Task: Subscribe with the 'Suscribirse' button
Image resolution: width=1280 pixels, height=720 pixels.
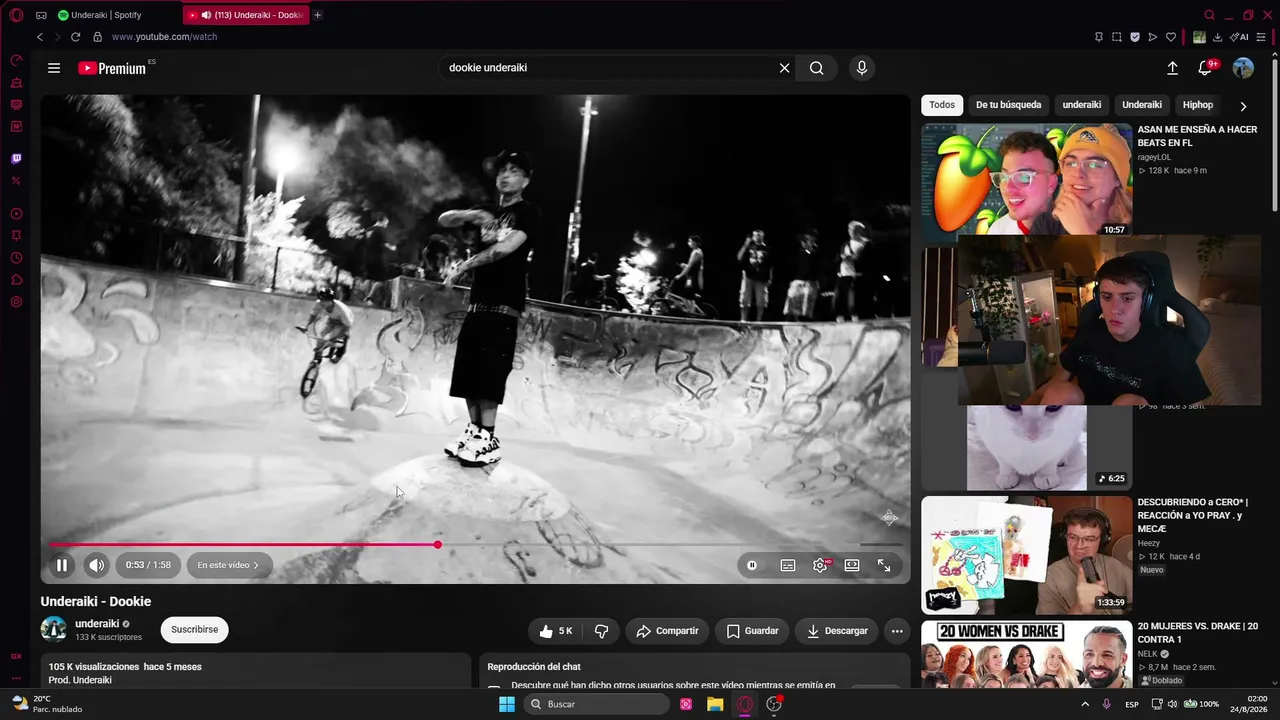Action: [194, 630]
